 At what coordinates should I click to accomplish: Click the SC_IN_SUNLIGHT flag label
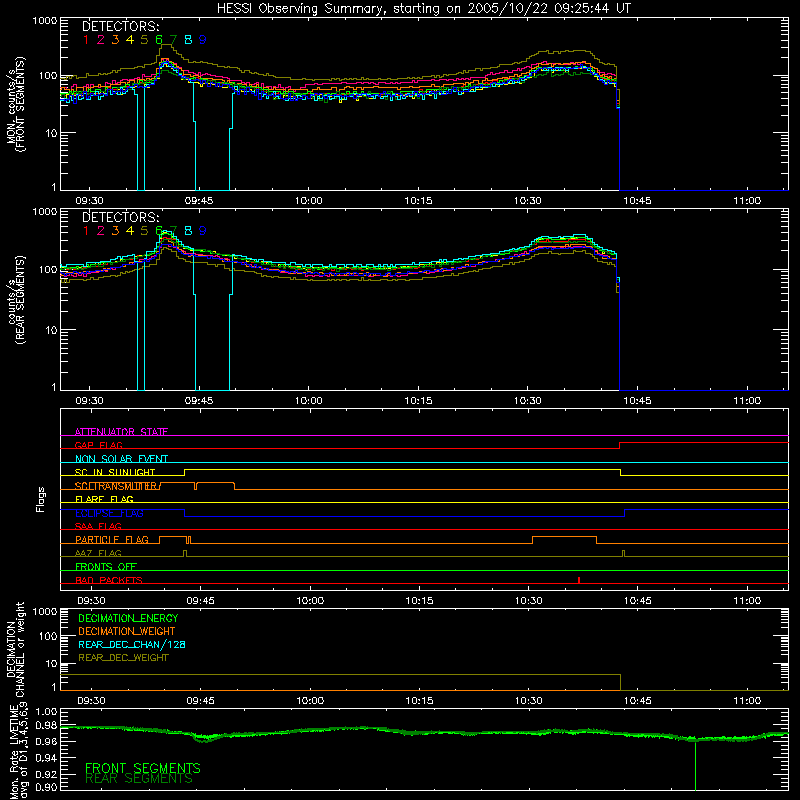tap(115, 472)
